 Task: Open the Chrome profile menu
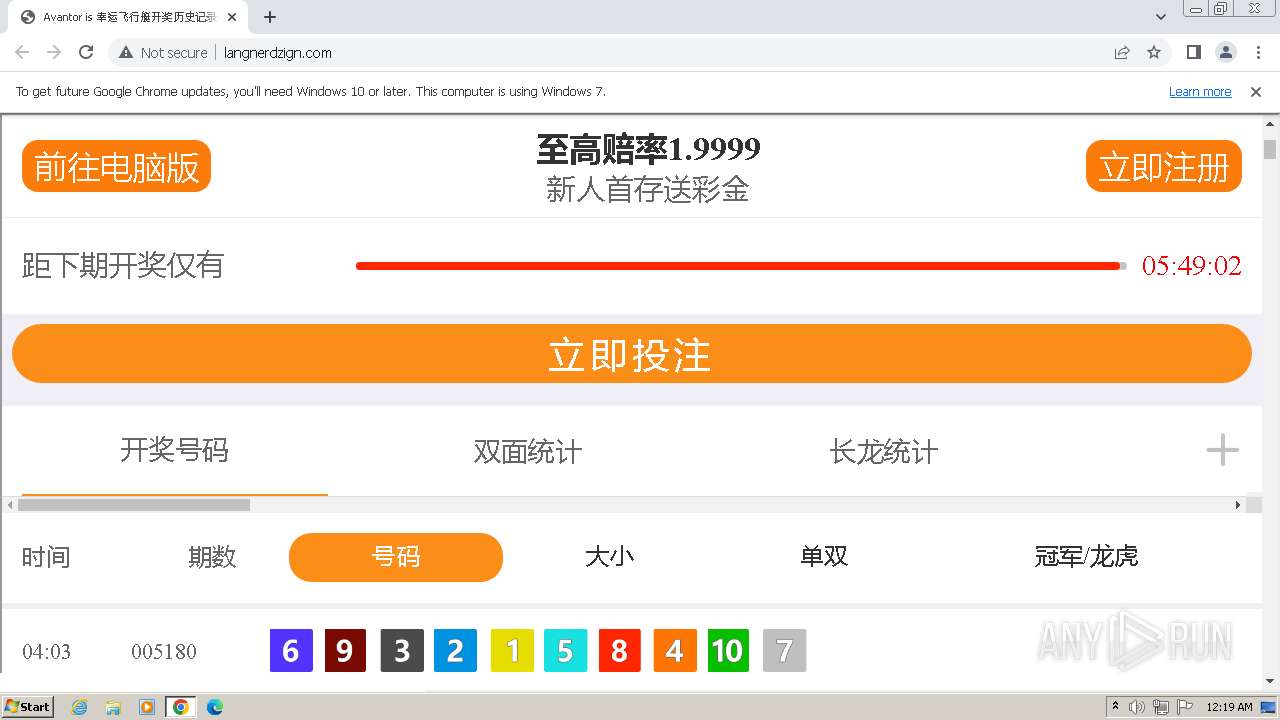(1226, 52)
